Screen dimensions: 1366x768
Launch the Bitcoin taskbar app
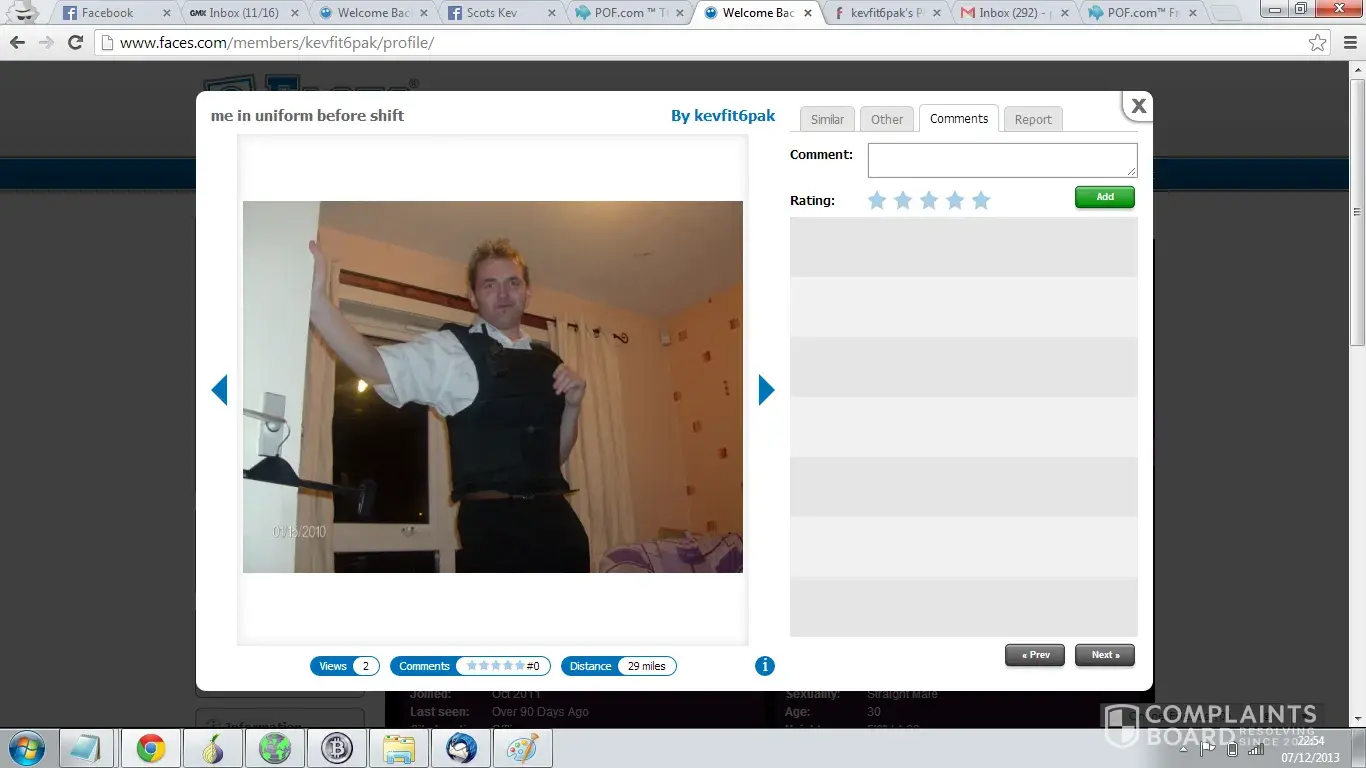(x=336, y=748)
